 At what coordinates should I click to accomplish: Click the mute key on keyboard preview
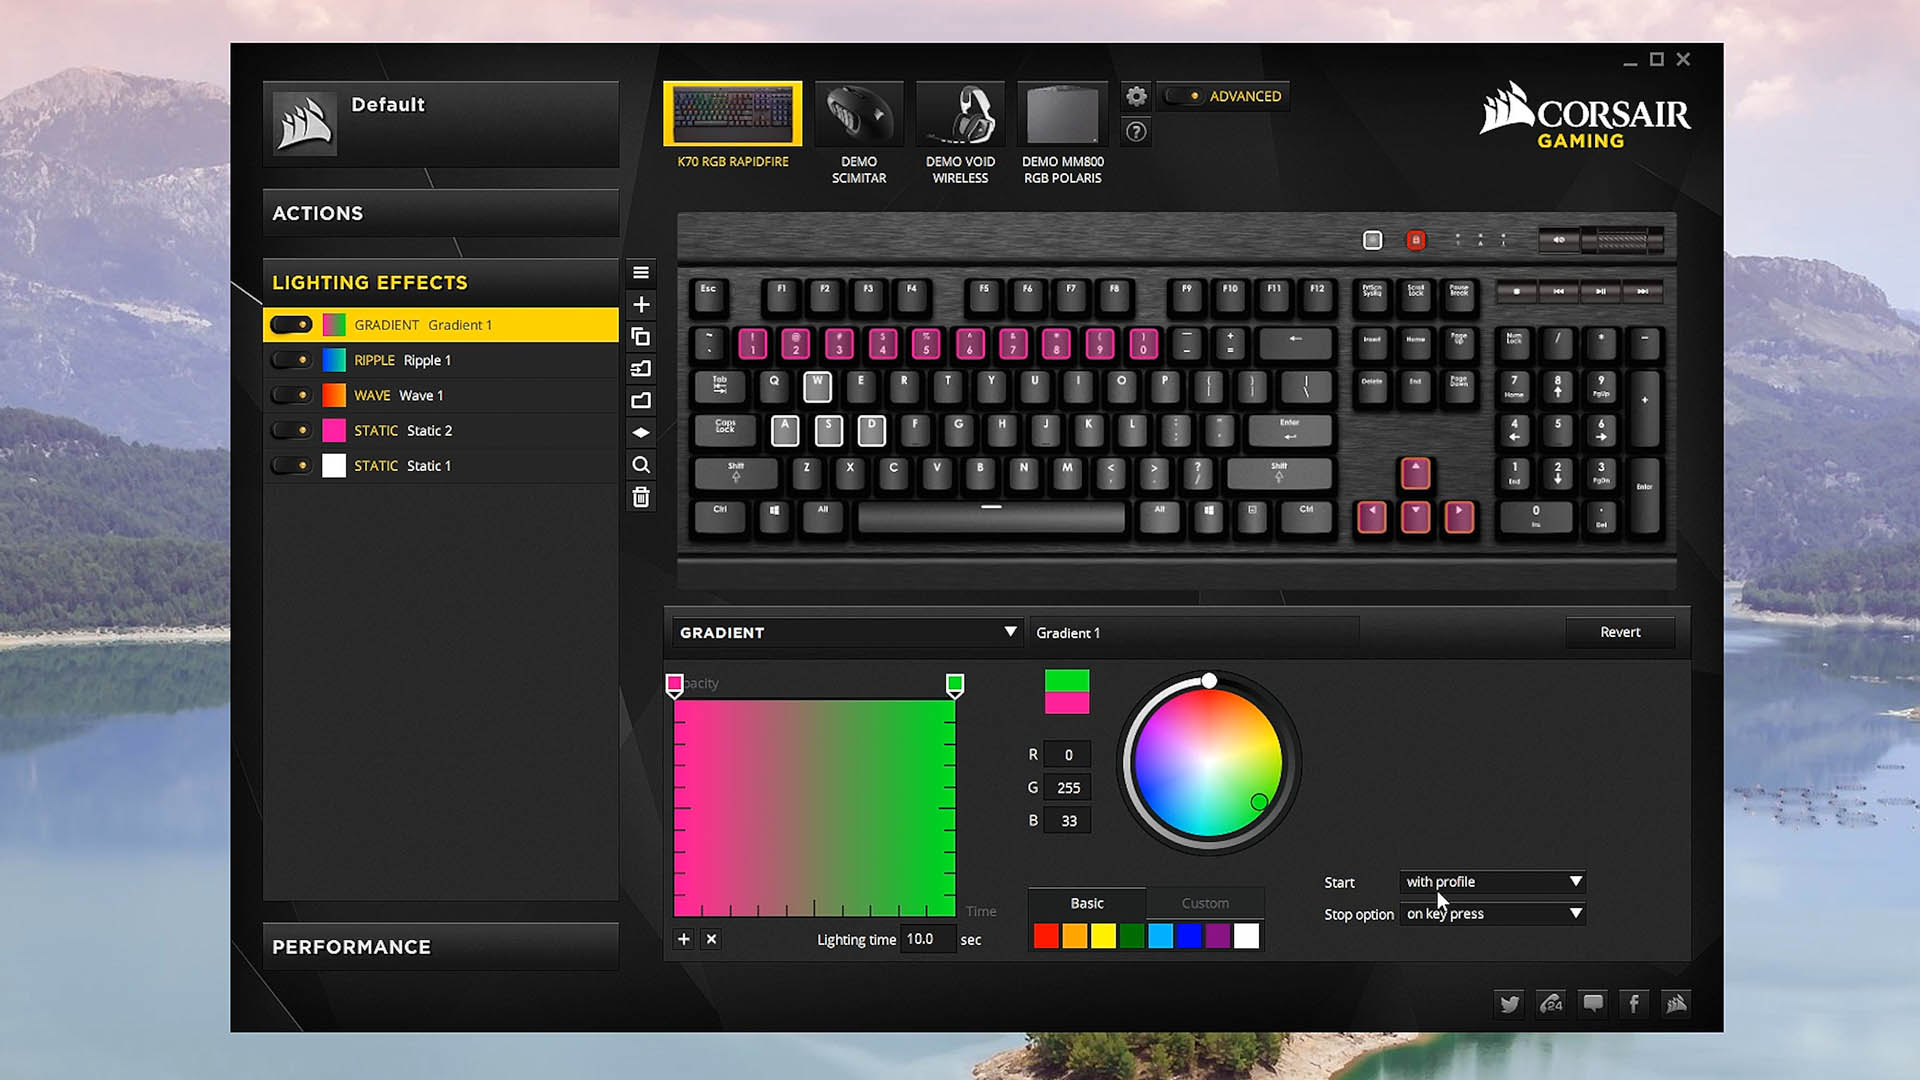click(1558, 240)
